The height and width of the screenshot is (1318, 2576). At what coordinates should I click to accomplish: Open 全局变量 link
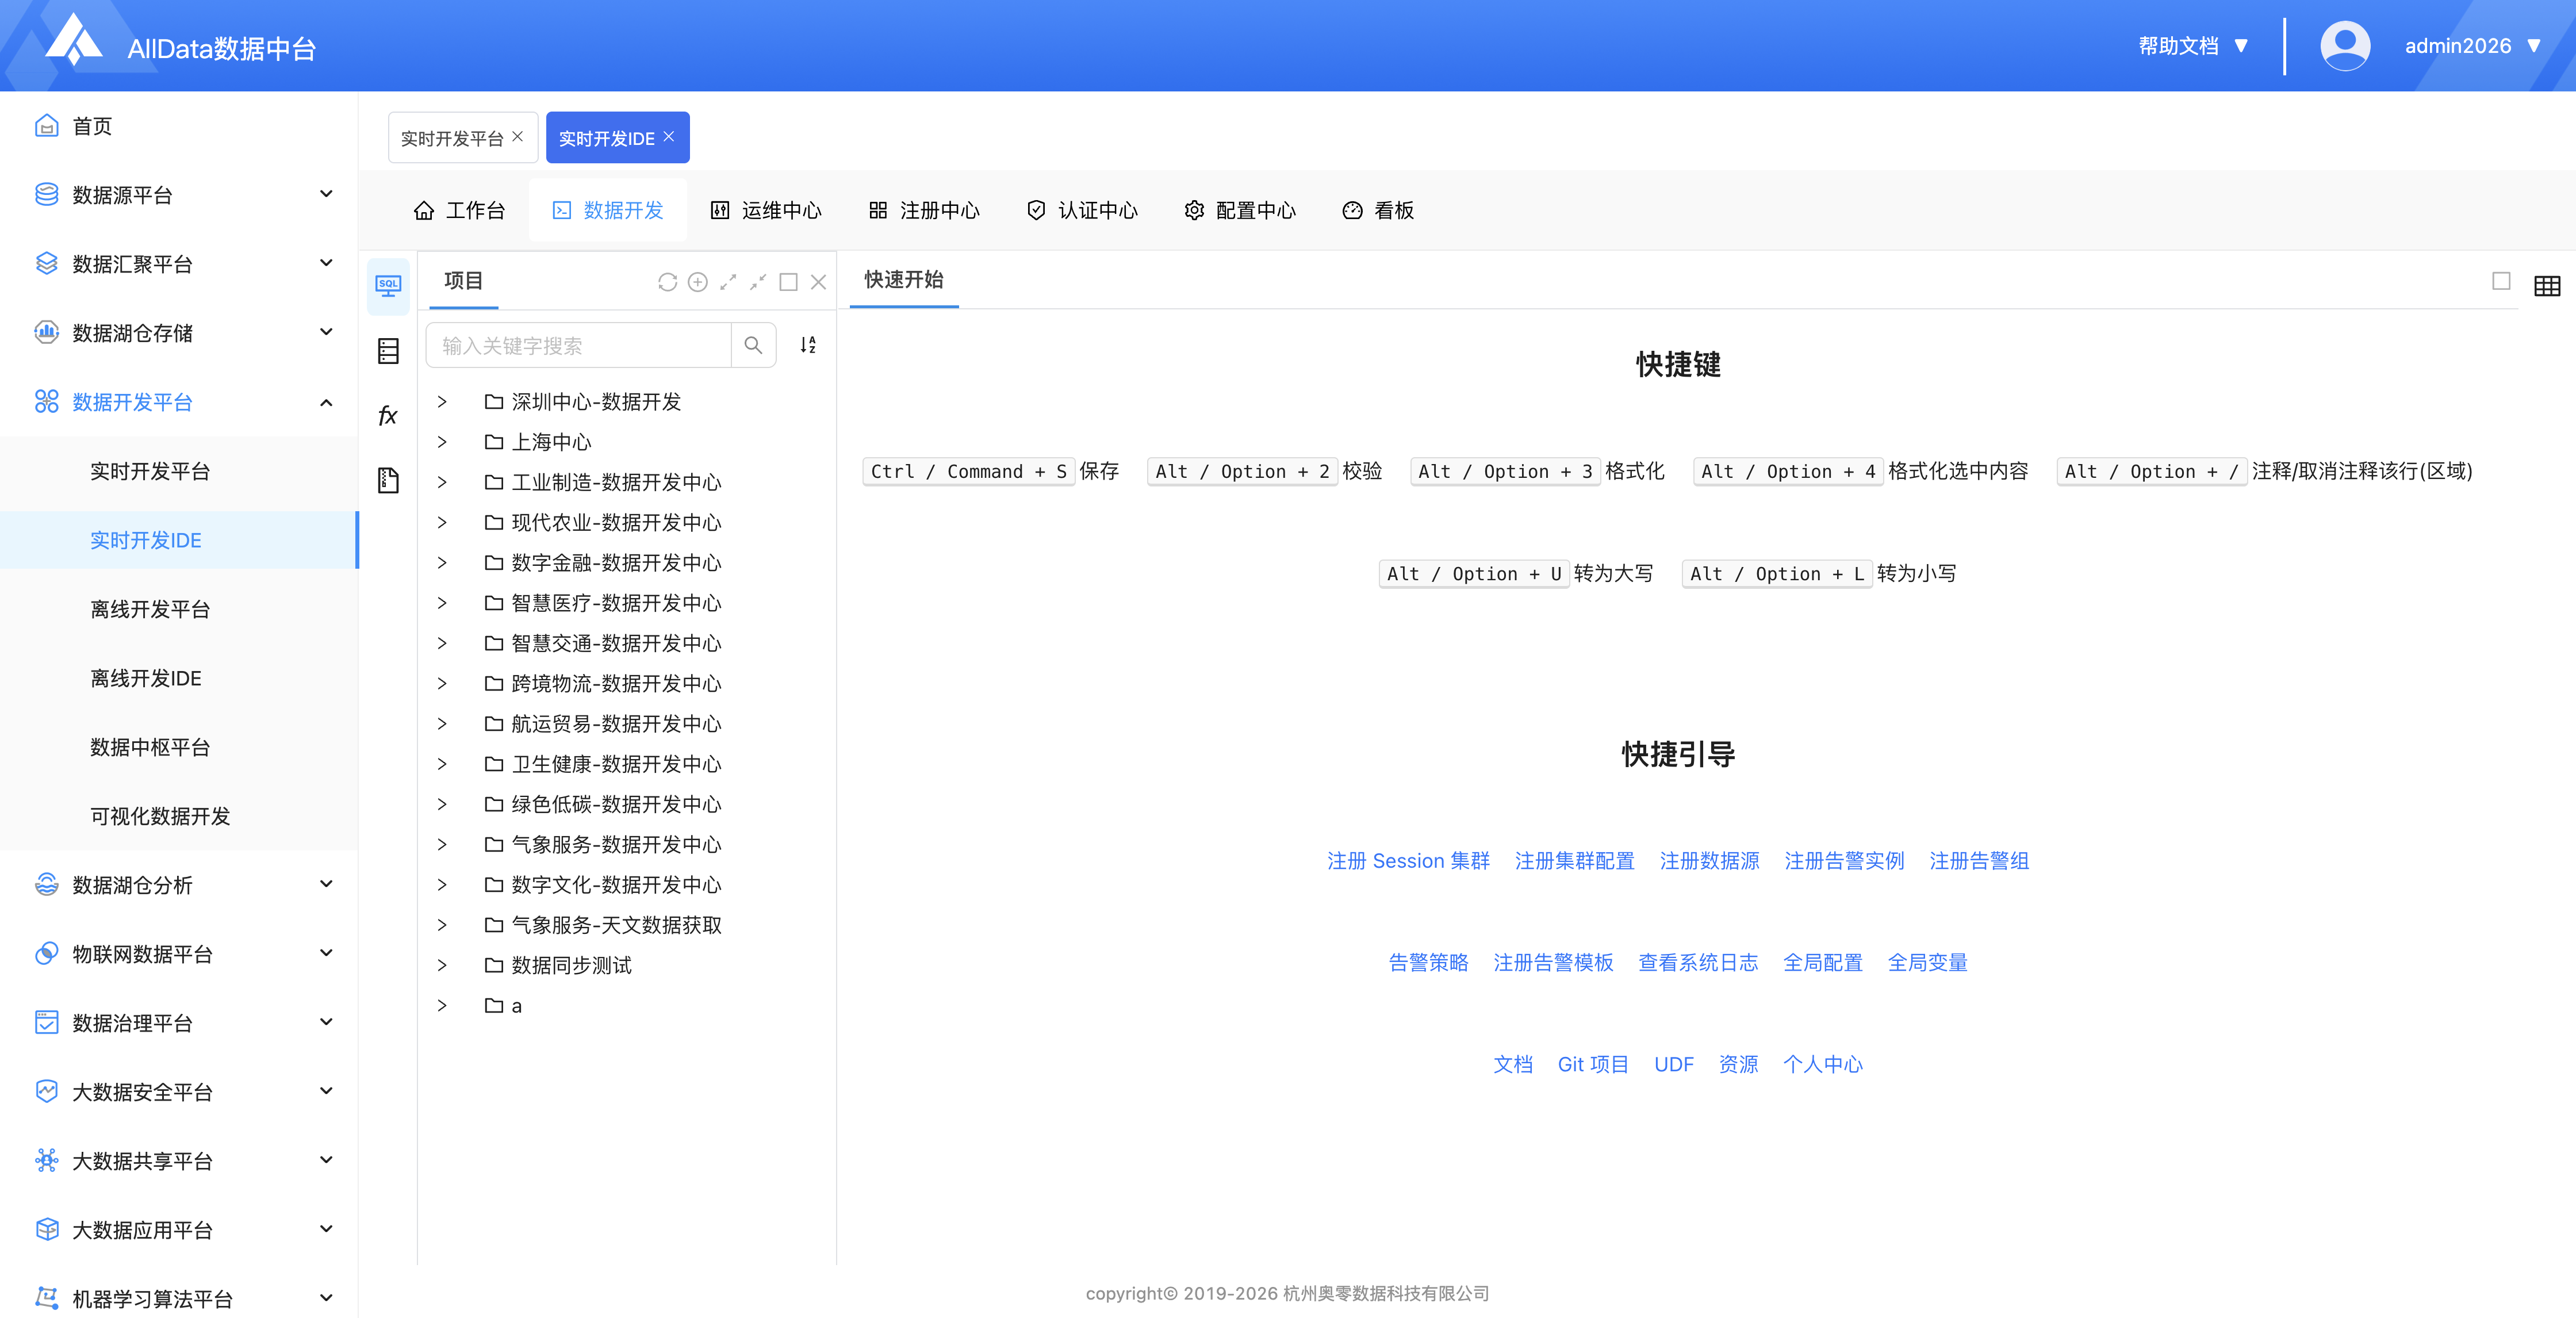pos(1927,963)
